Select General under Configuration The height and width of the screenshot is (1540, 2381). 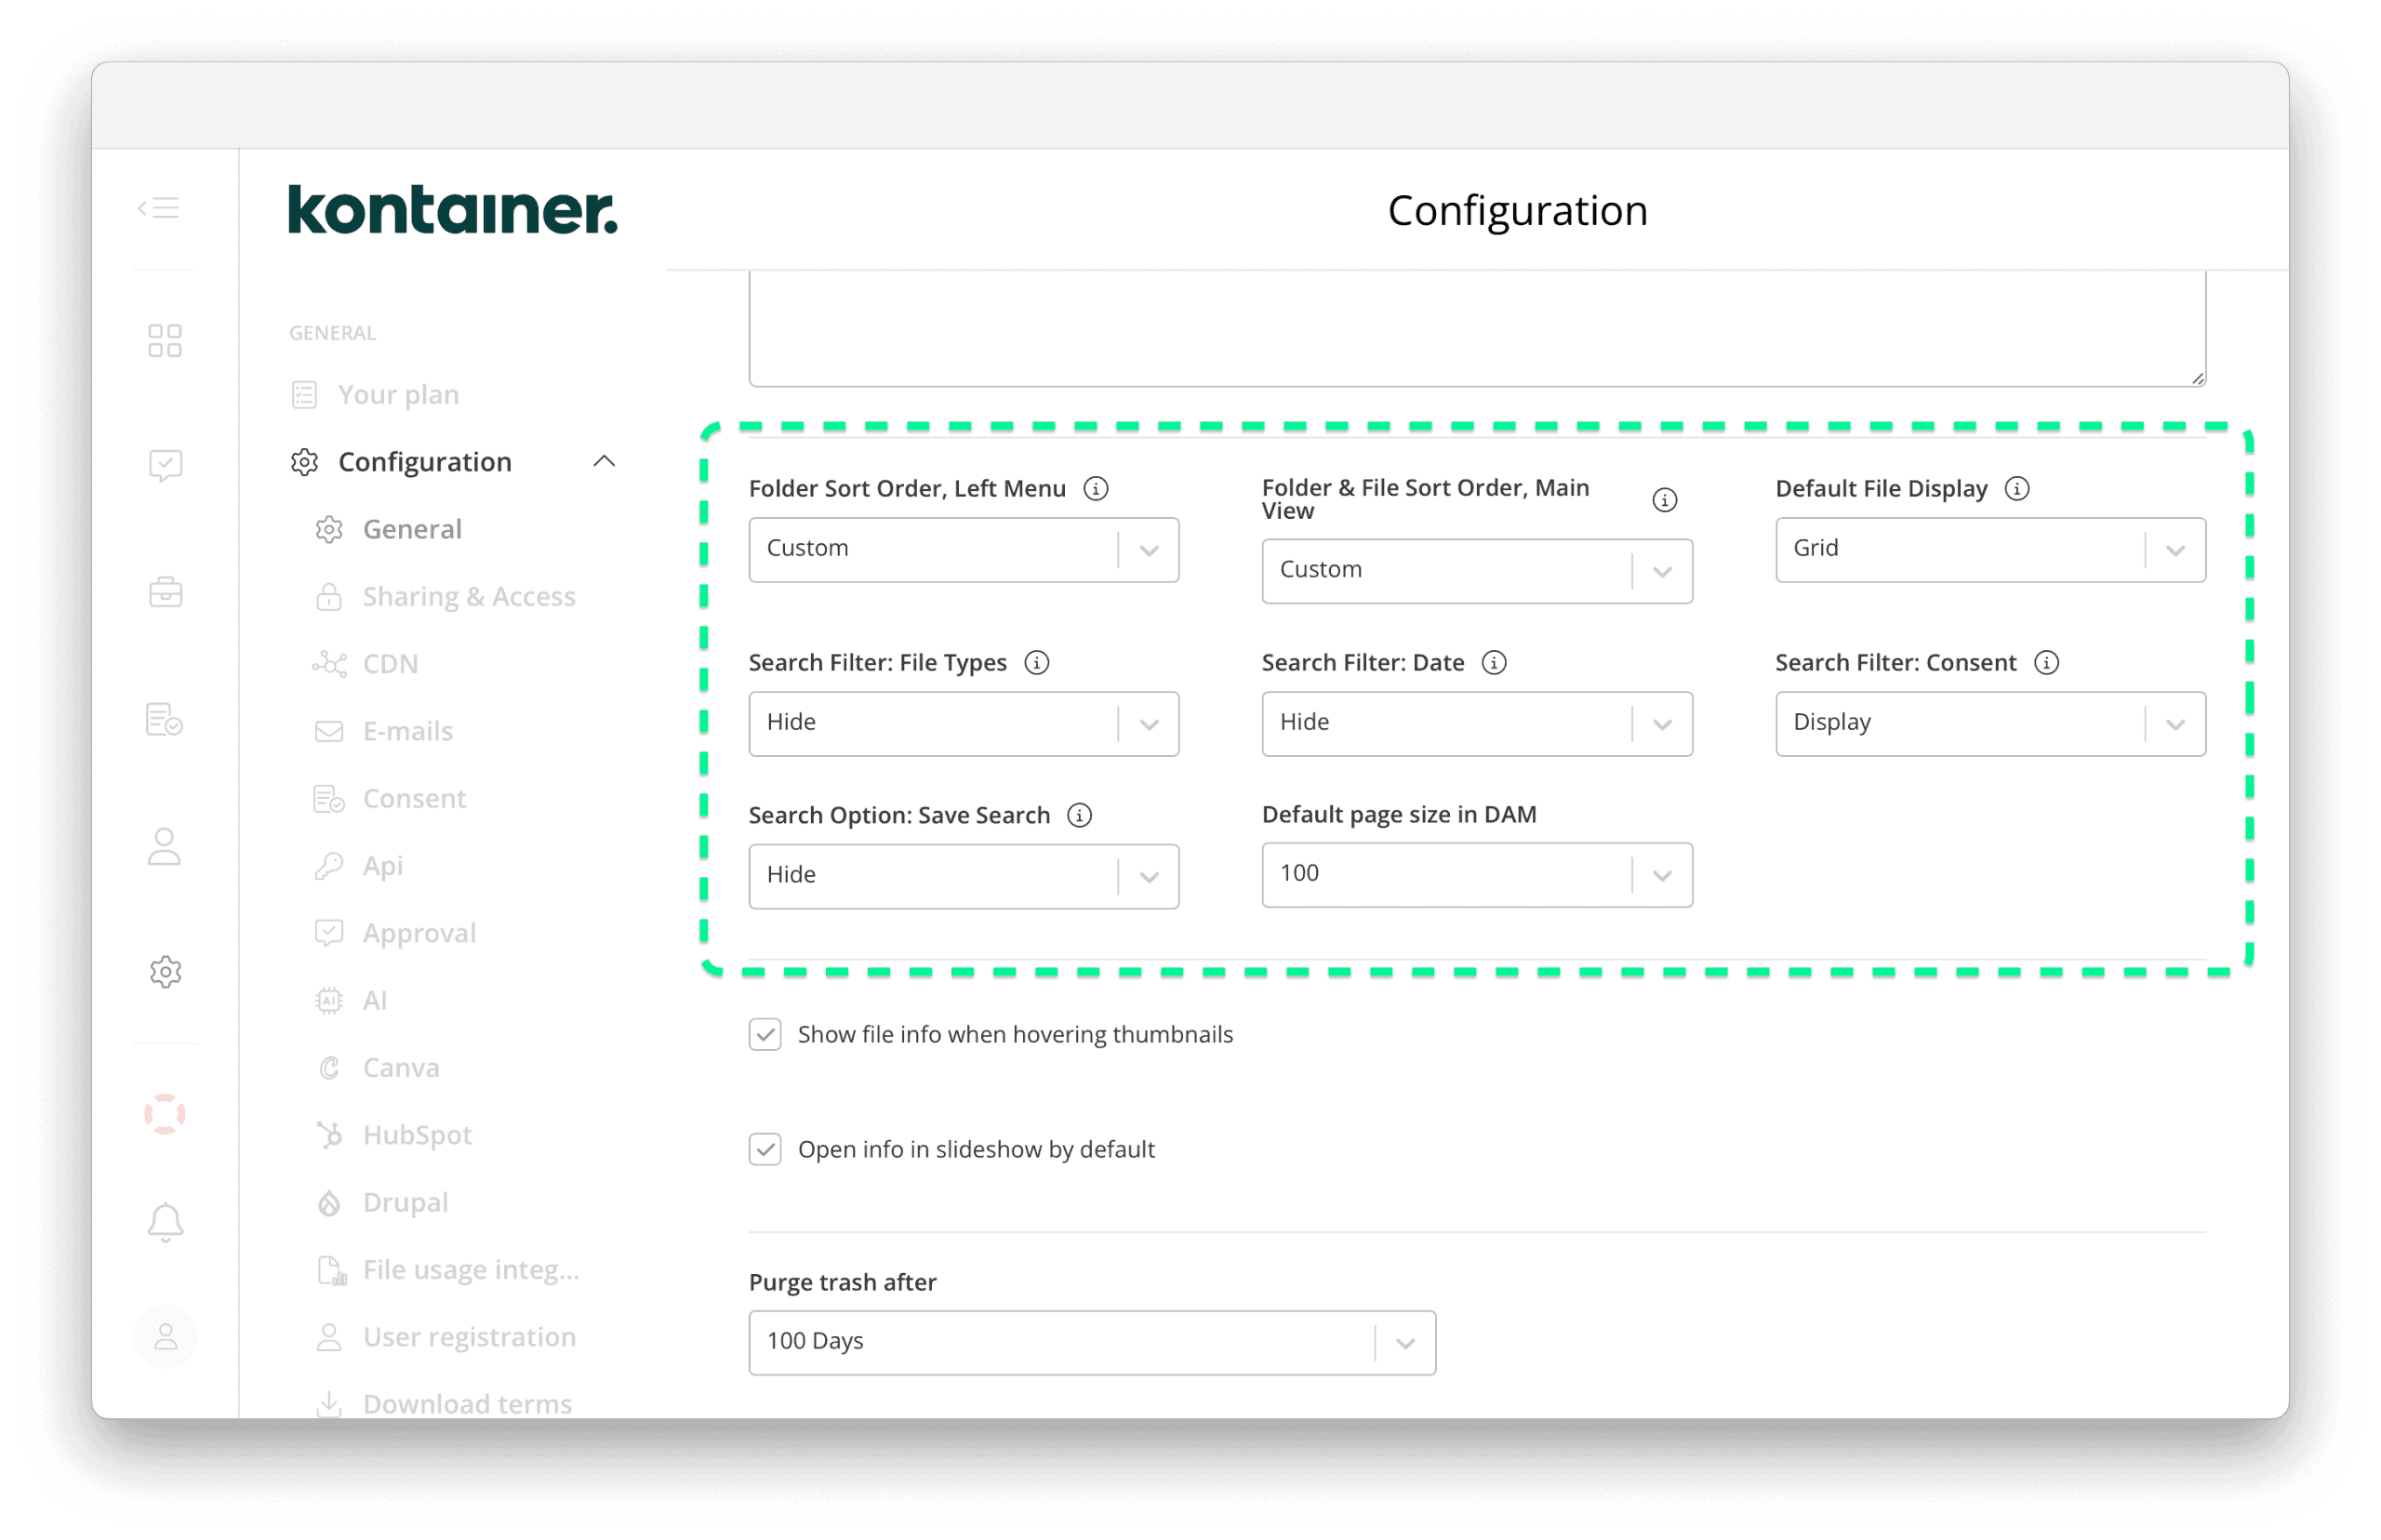pyautogui.click(x=411, y=529)
